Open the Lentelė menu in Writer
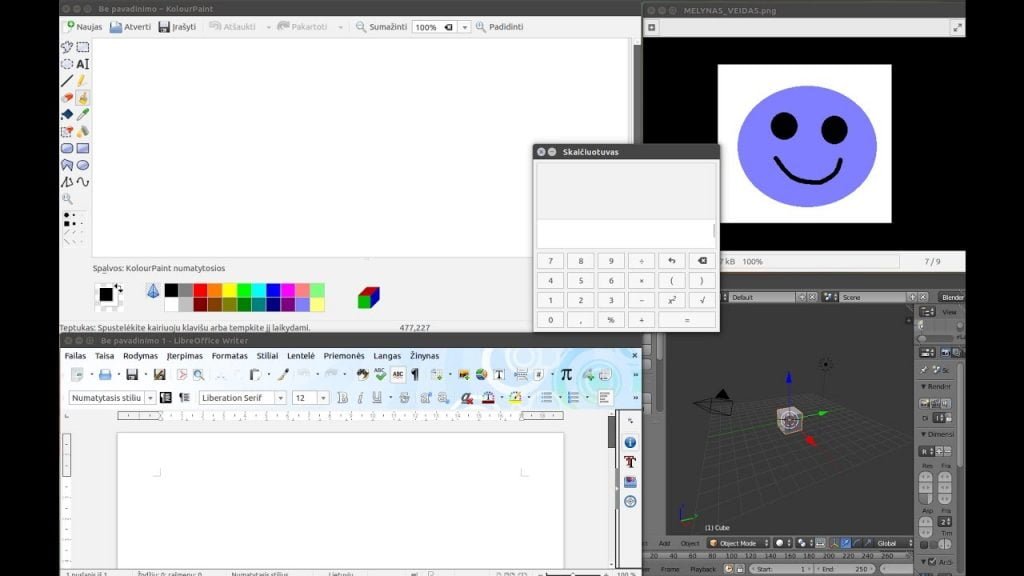The image size is (1024, 576). [301, 356]
